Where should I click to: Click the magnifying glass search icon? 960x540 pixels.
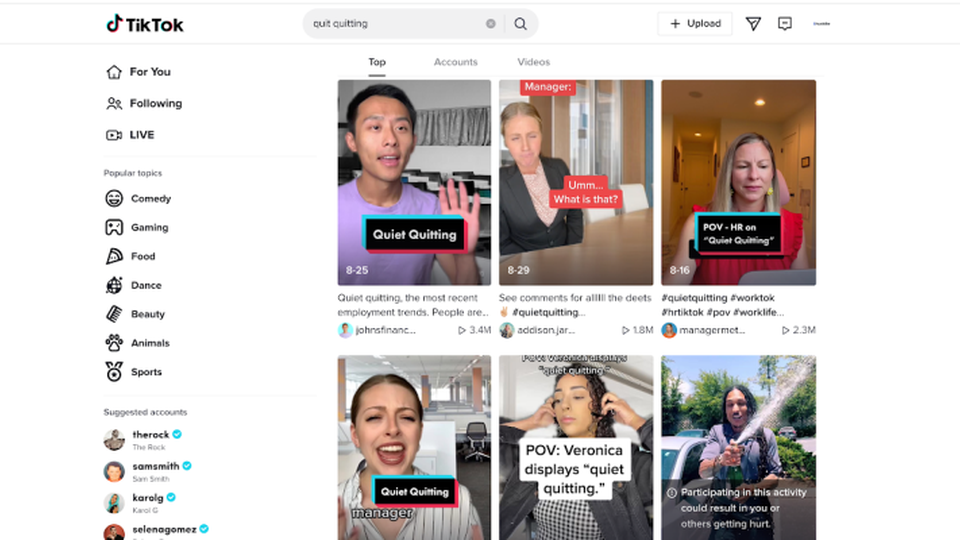[x=520, y=23]
